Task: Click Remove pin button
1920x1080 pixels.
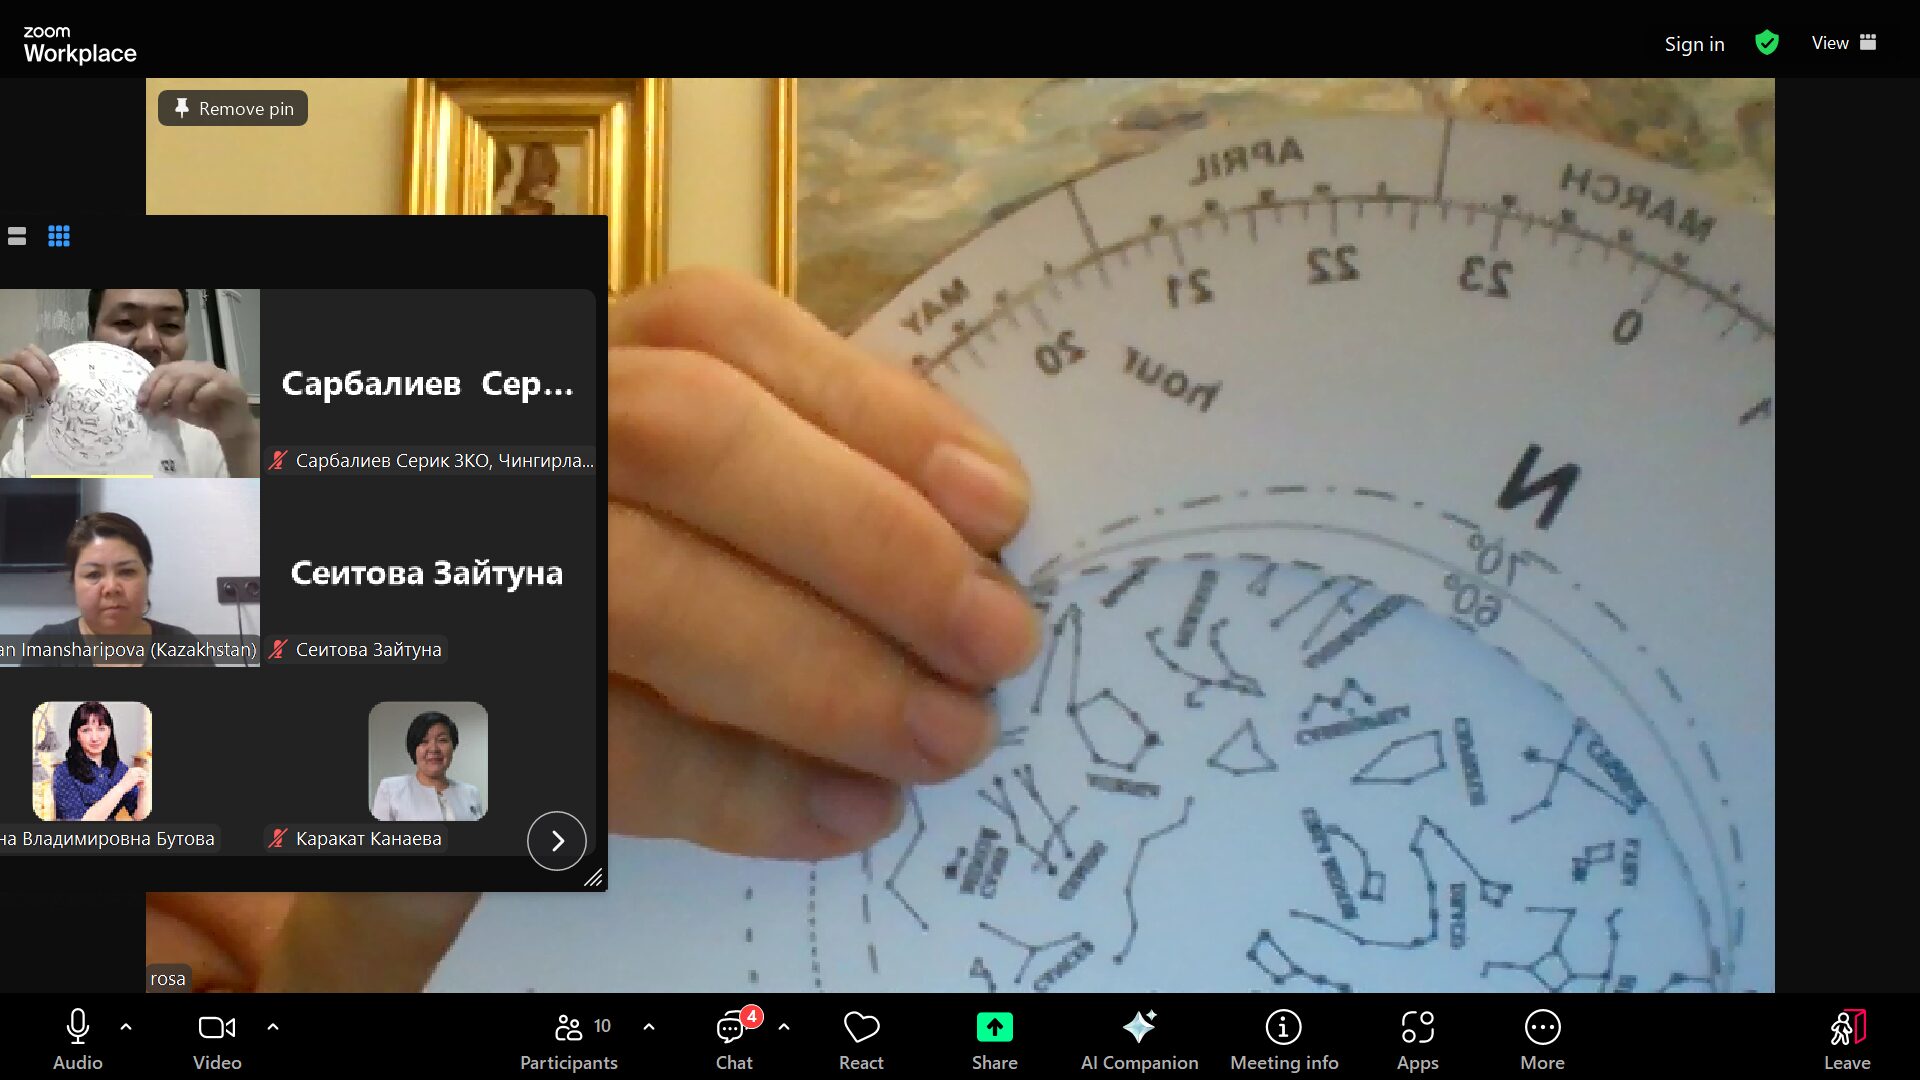Action: (233, 108)
